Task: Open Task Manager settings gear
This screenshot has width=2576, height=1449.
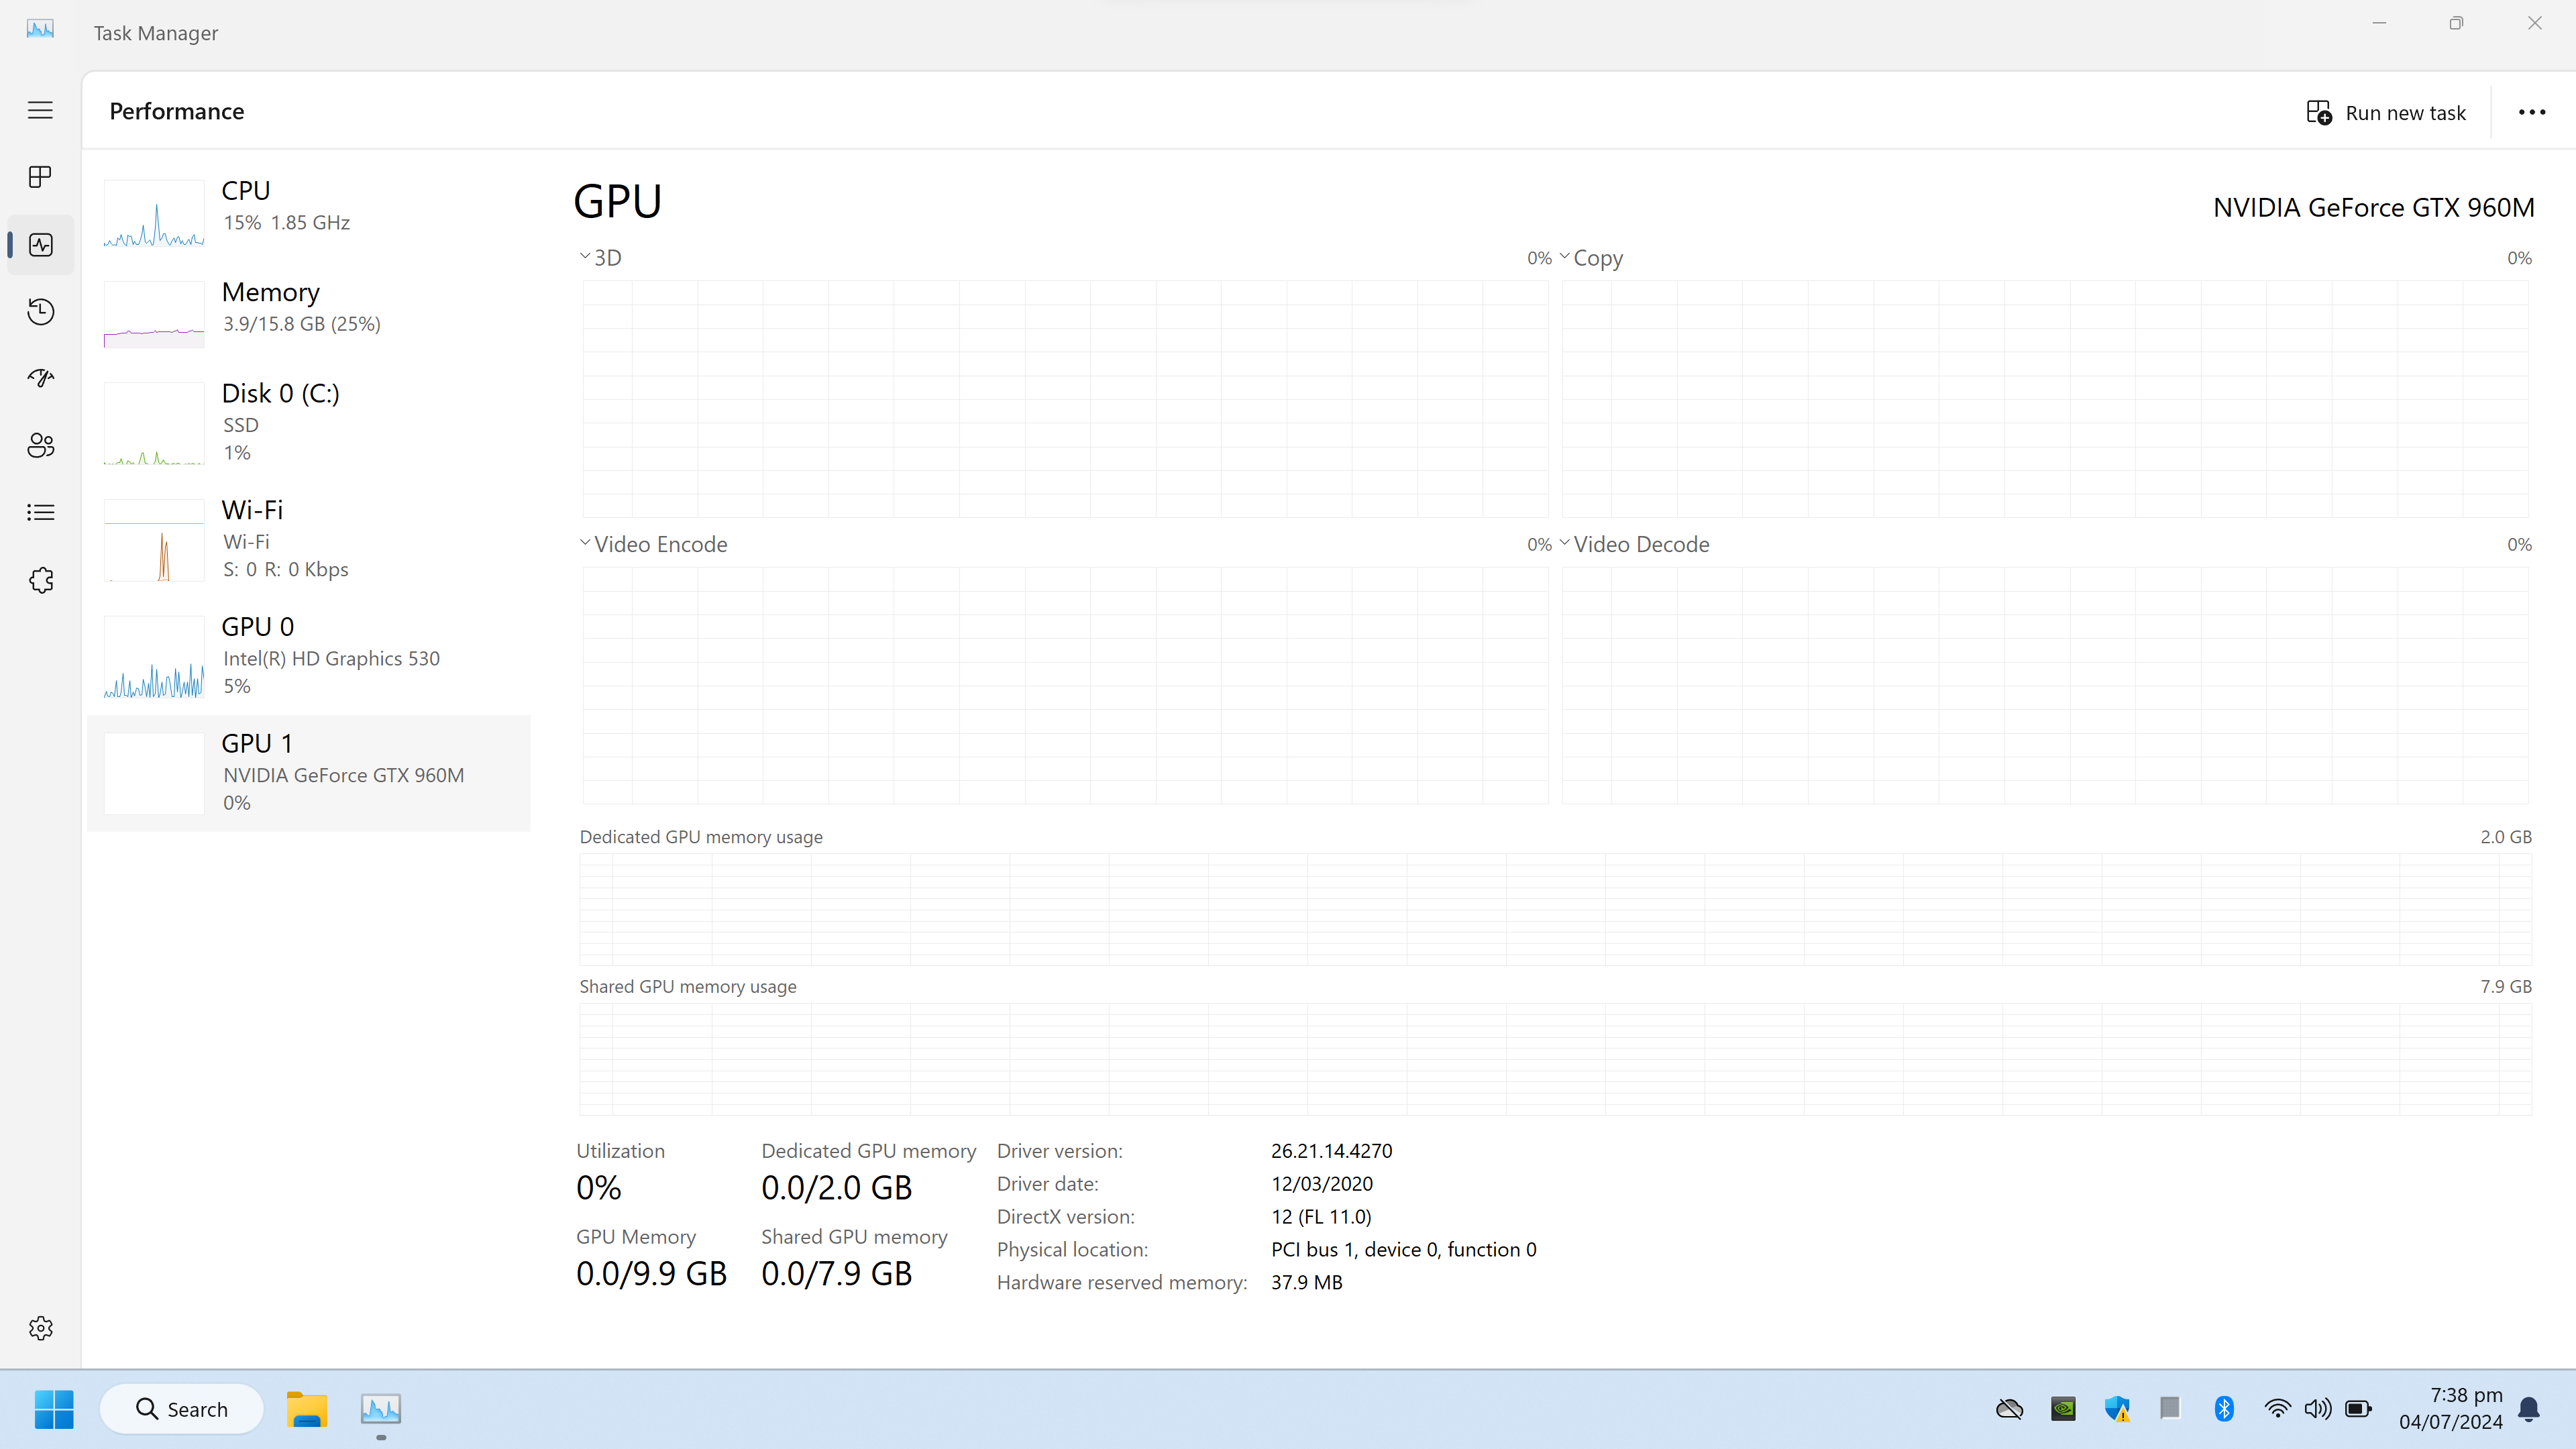Action: point(40,1328)
